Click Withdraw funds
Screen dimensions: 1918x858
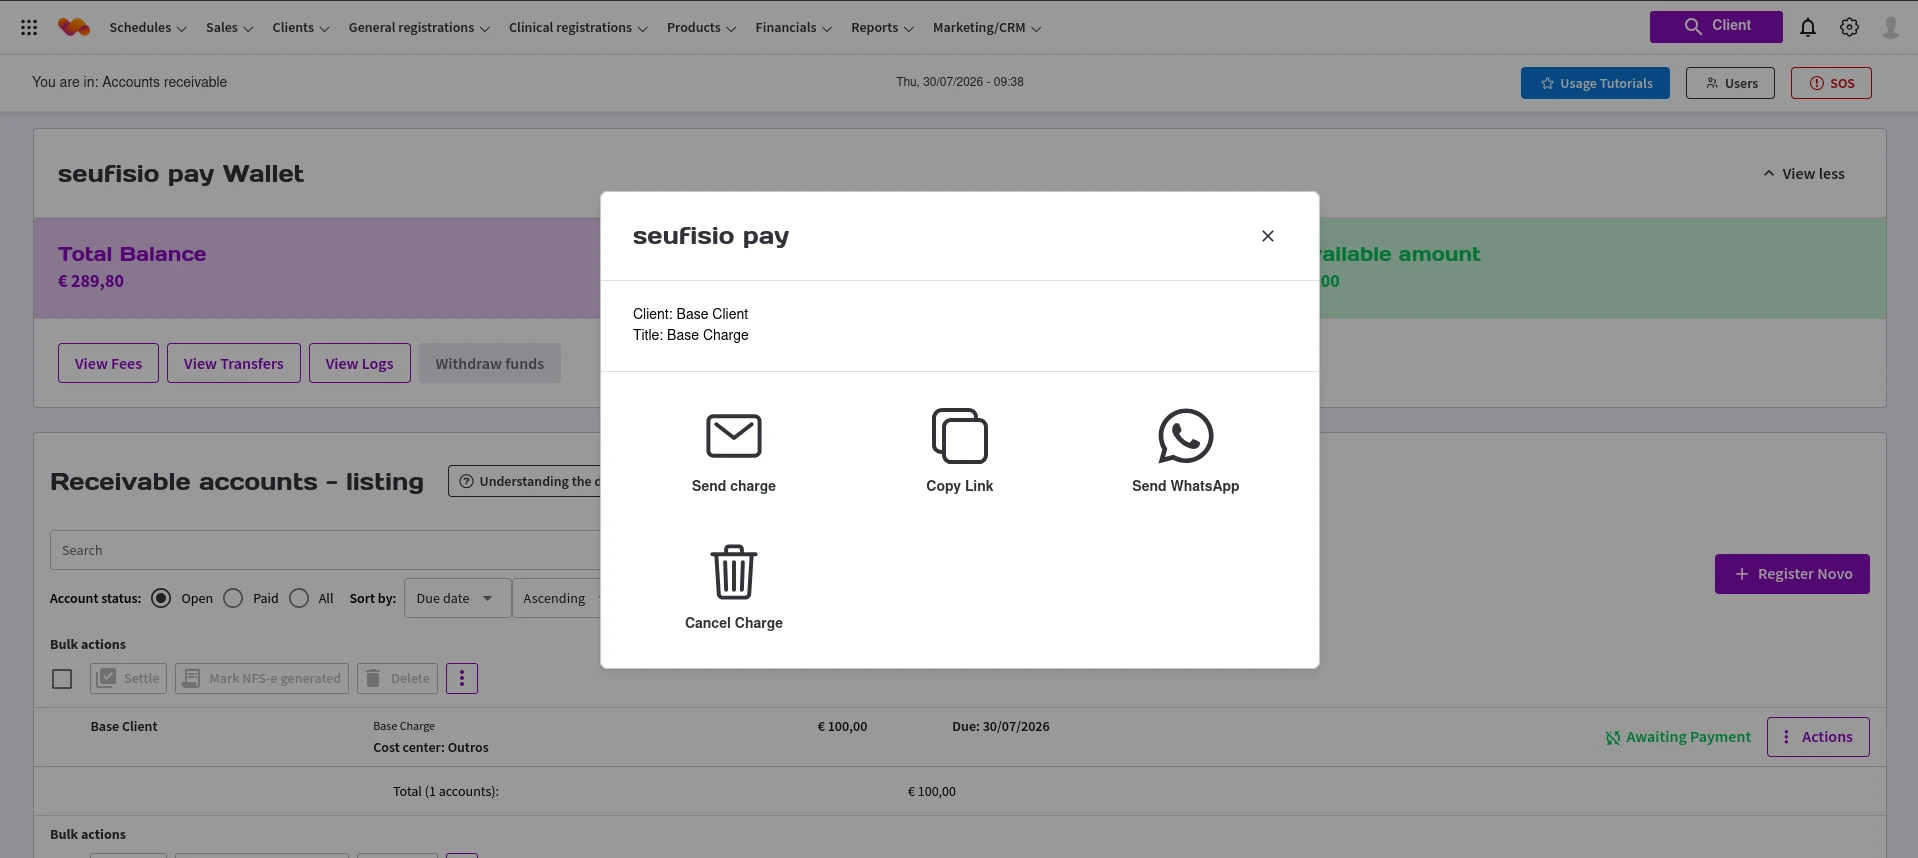pyautogui.click(x=490, y=363)
